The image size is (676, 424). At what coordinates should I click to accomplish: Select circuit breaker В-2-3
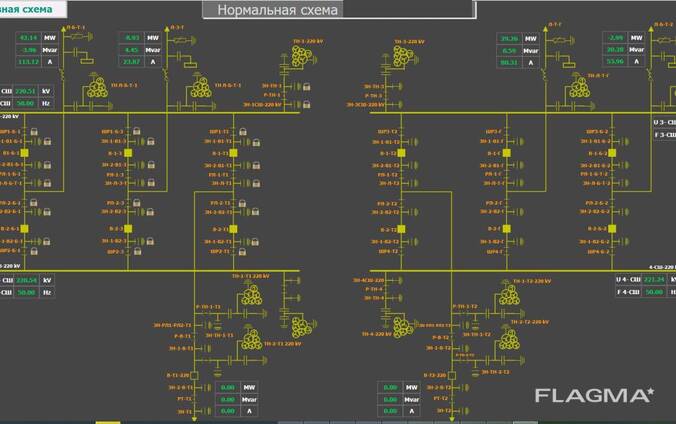[128, 229]
